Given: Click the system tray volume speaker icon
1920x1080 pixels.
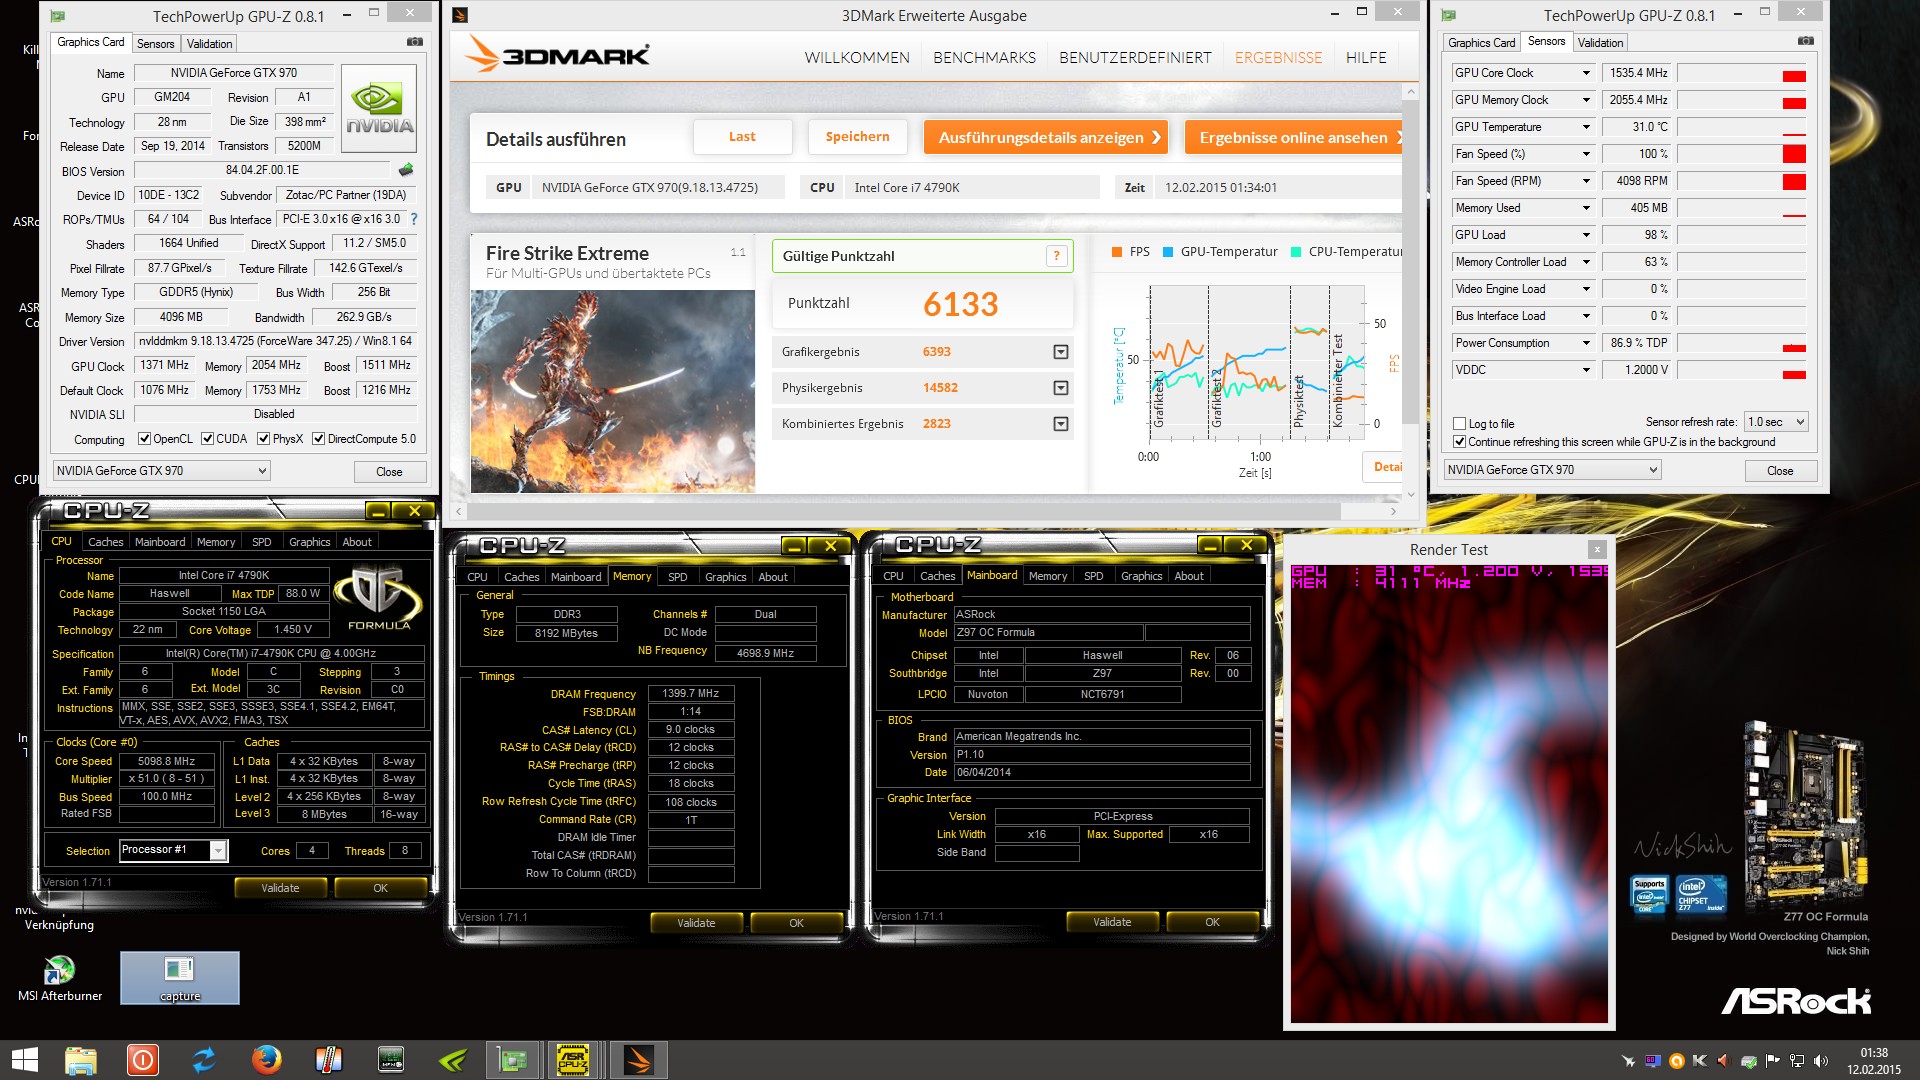Looking at the screenshot, I should coord(1821,1061).
